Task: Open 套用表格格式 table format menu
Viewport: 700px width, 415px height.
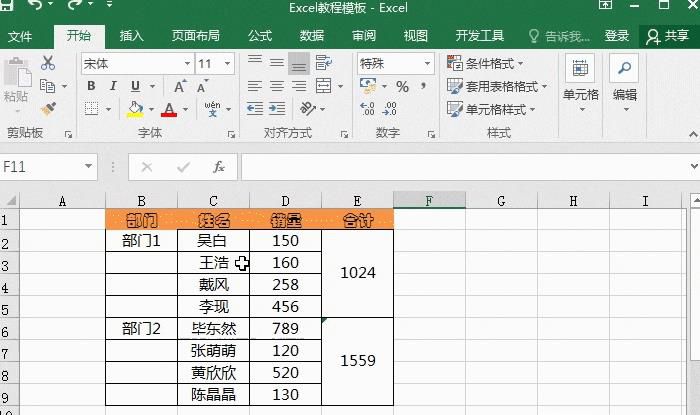Action: pos(497,86)
